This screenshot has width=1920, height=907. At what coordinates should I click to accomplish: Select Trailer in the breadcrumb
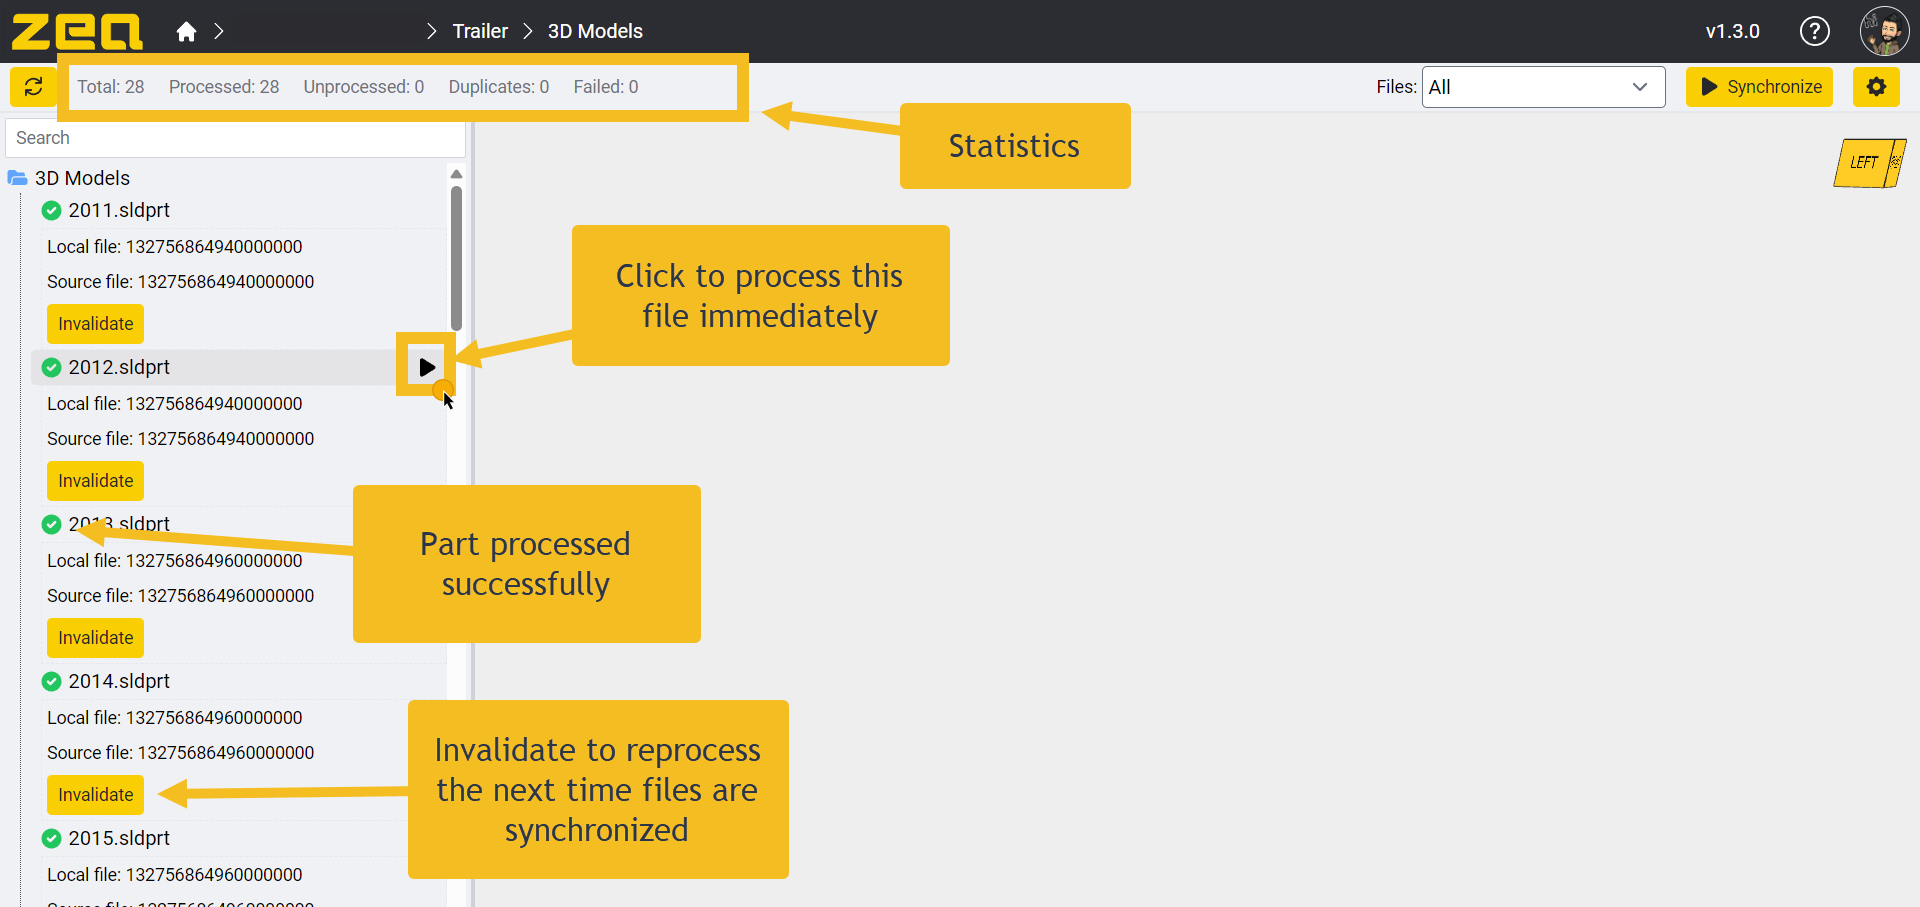(x=480, y=31)
